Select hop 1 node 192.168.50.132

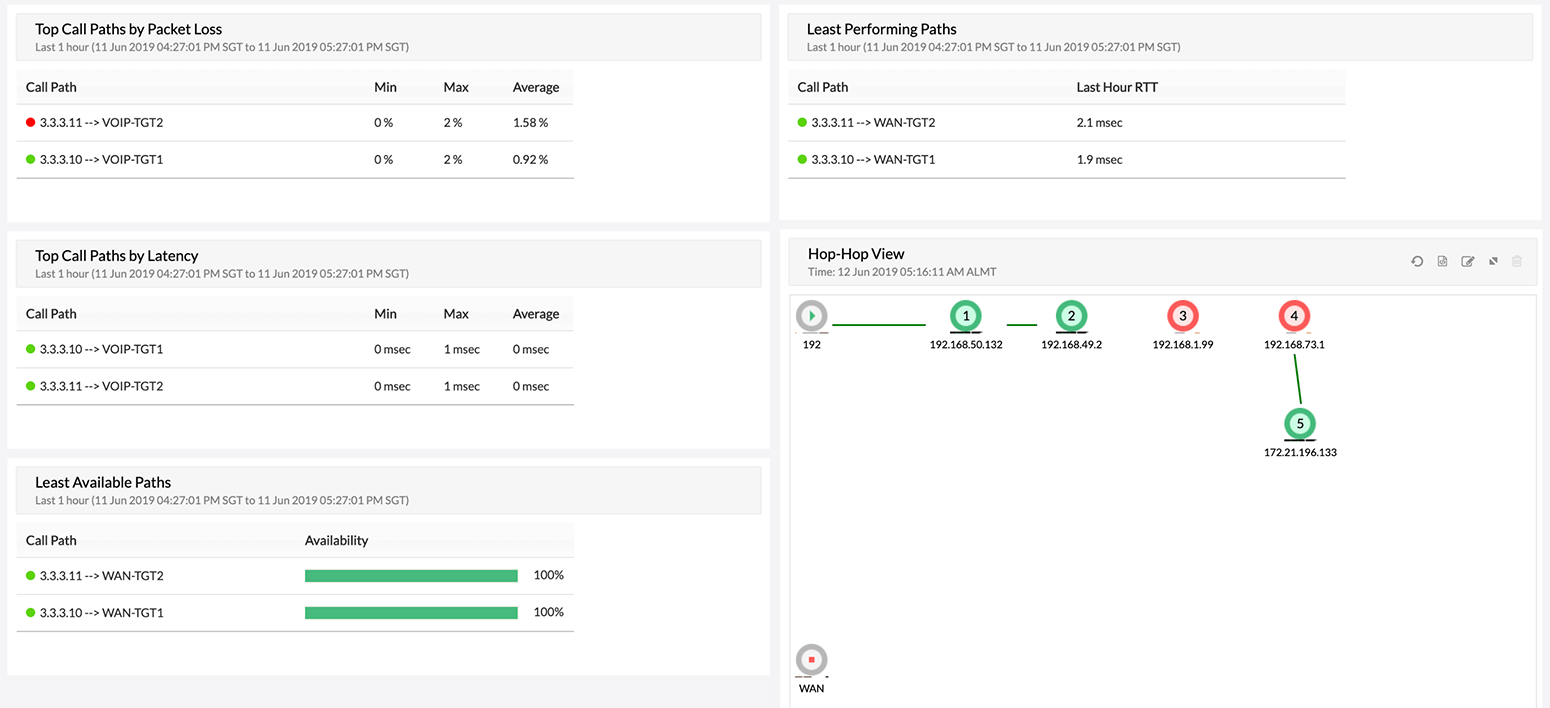[x=965, y=317]
